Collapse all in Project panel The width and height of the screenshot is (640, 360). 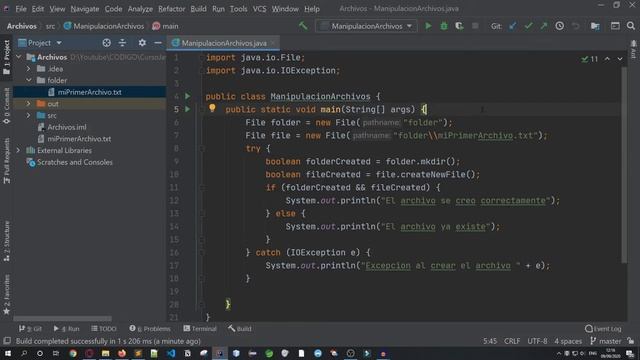pyautogui.click(x=122, y=42)
